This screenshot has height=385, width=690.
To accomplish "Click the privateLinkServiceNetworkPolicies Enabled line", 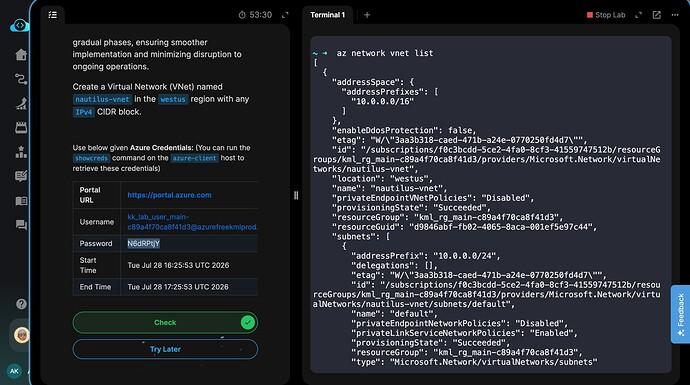I will tap(464, 334).
